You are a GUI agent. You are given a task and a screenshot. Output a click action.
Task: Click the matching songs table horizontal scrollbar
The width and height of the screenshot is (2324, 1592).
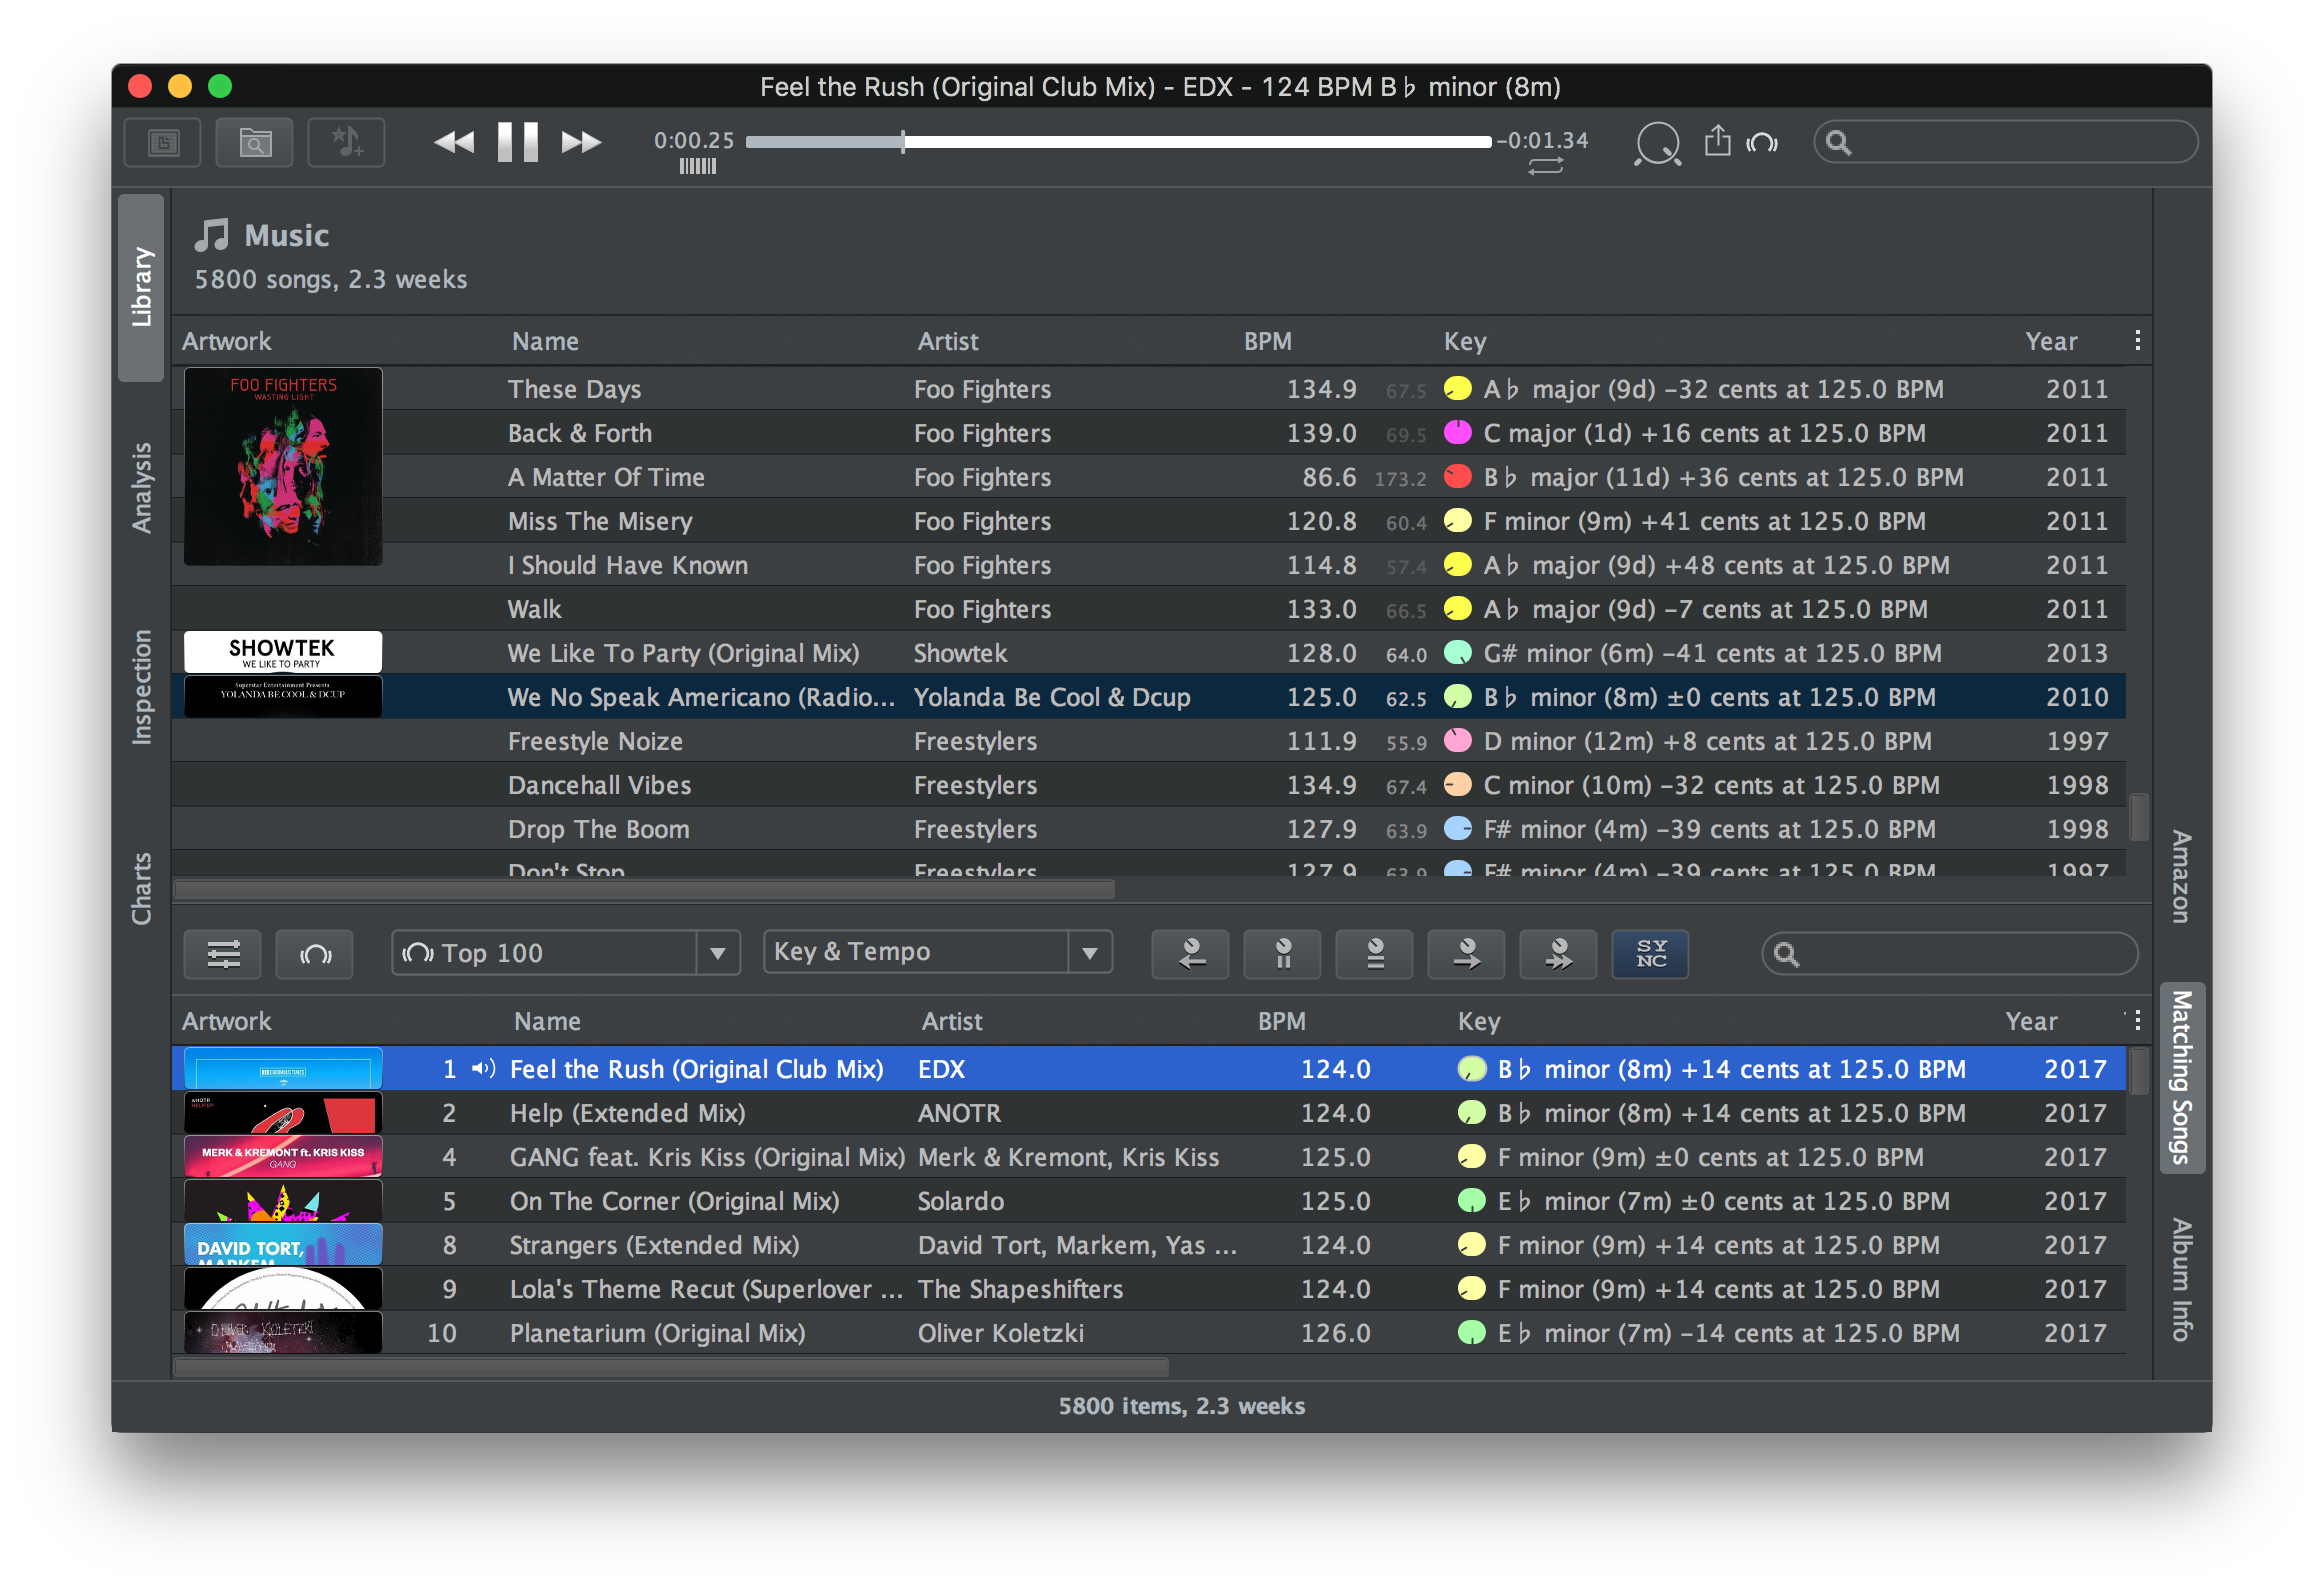click(x=671, y=1367)
